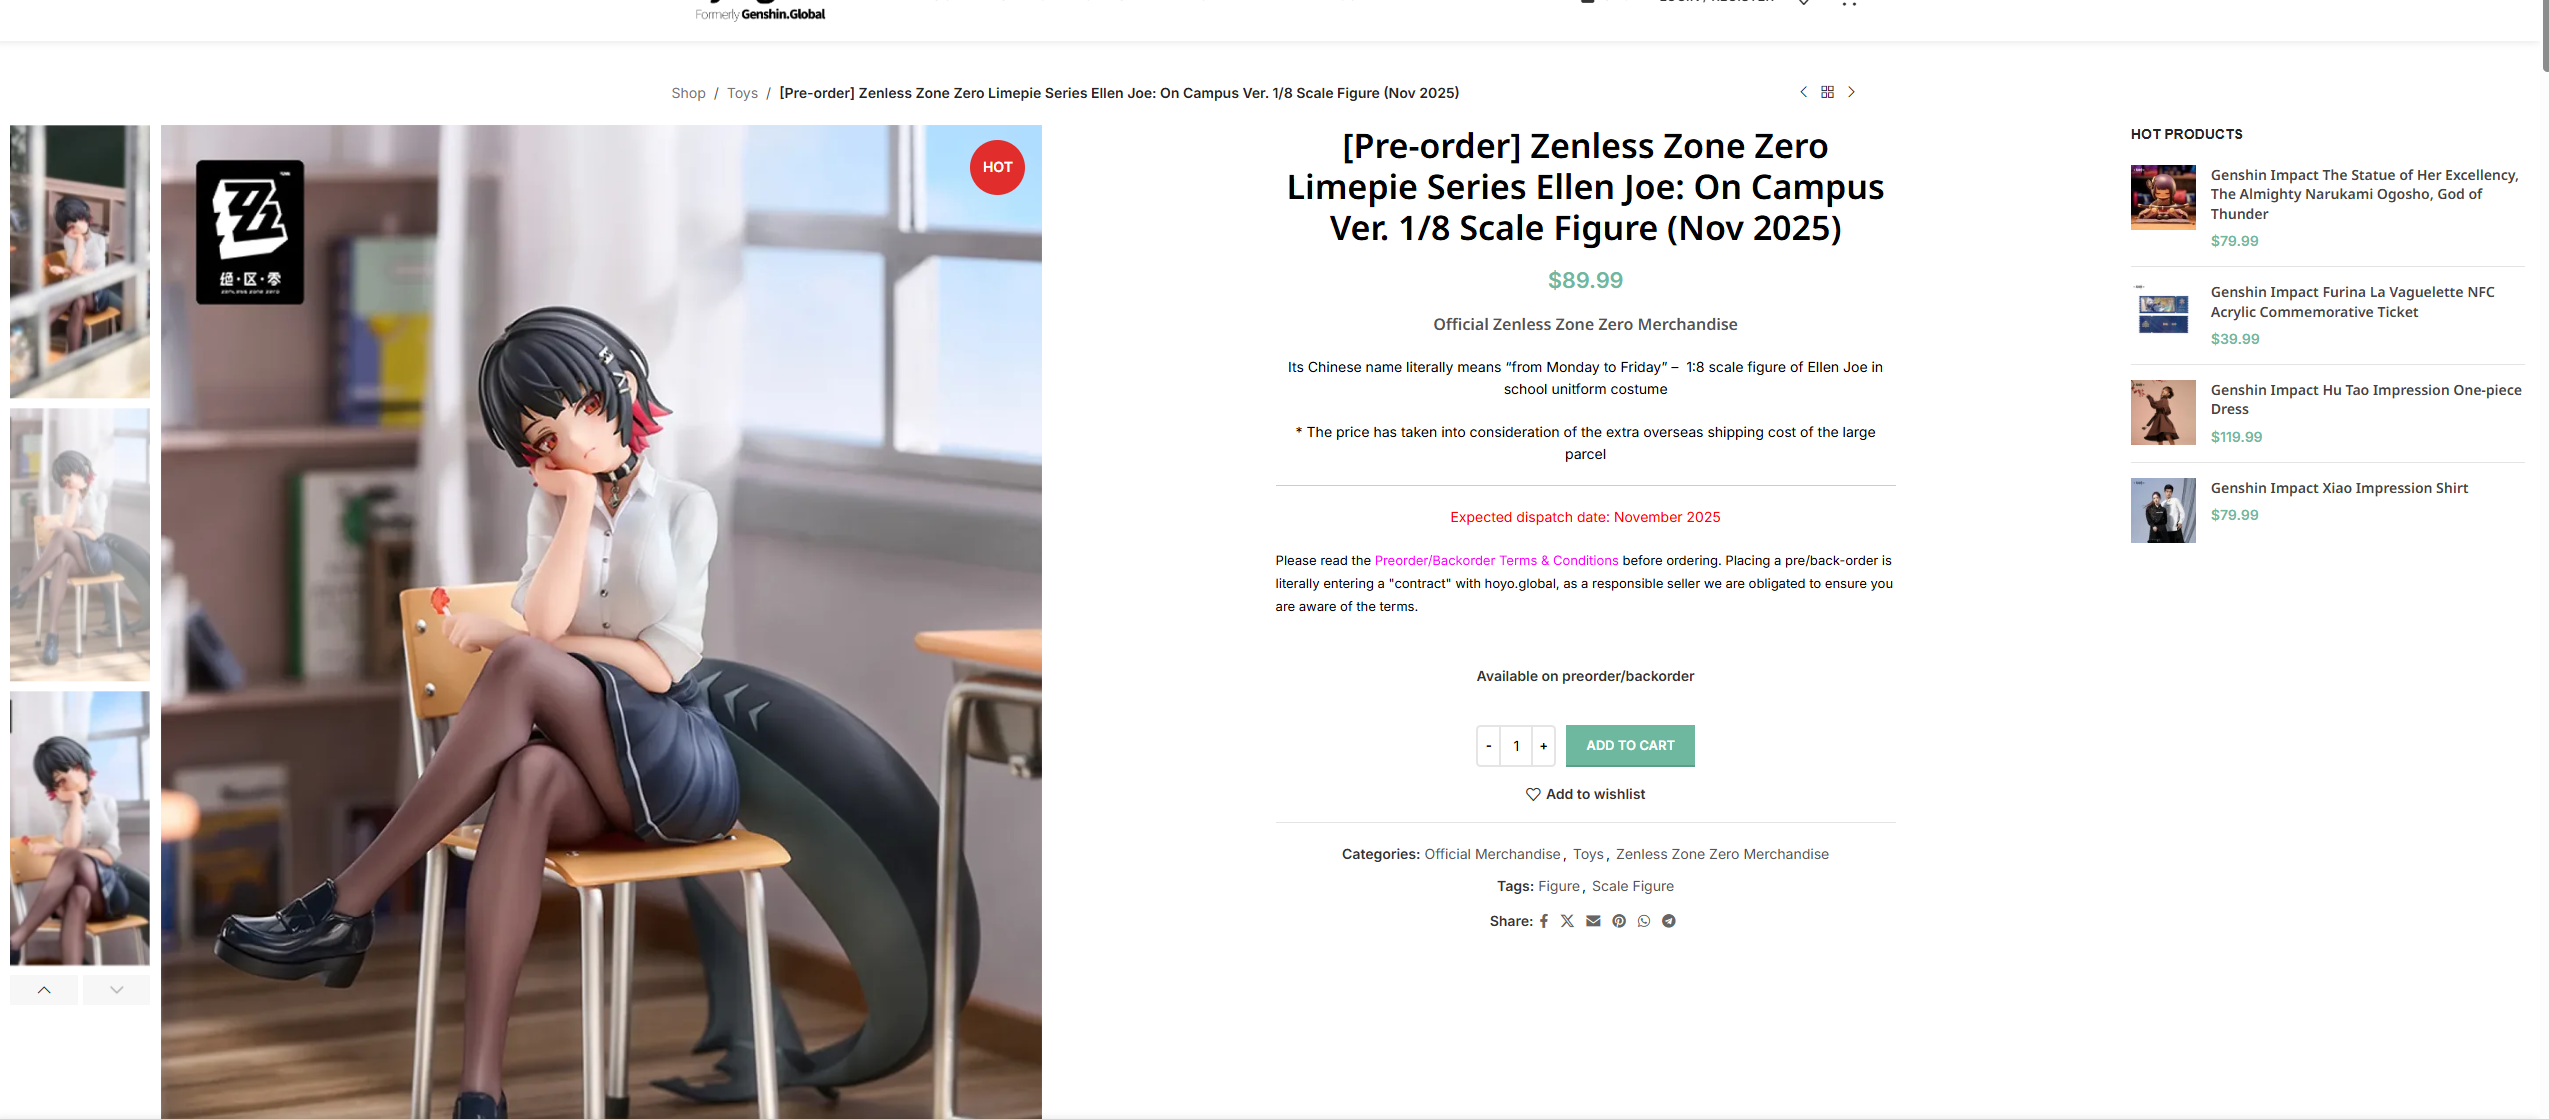
Task: Open the back-to-products grid icon
Action: tap(1827, 92)
